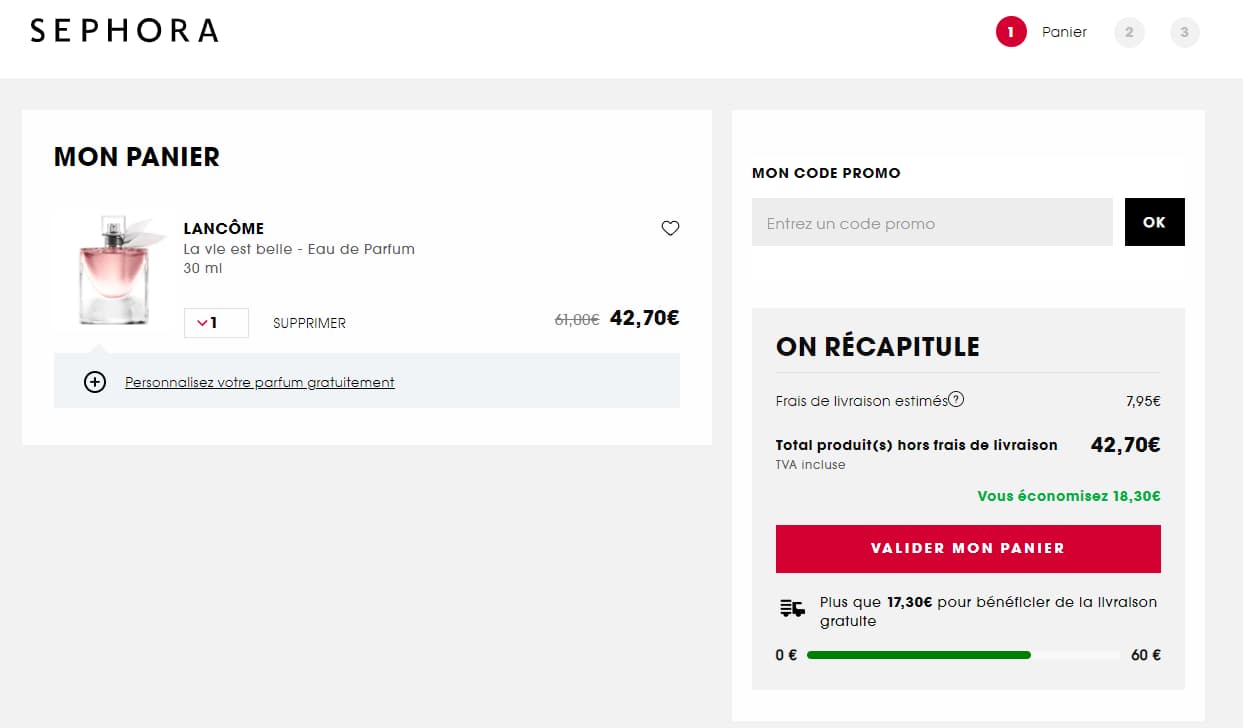Go to checkout step 3 circle
This screenshot has width=1243, height=728.
[x=1184, y=32]
